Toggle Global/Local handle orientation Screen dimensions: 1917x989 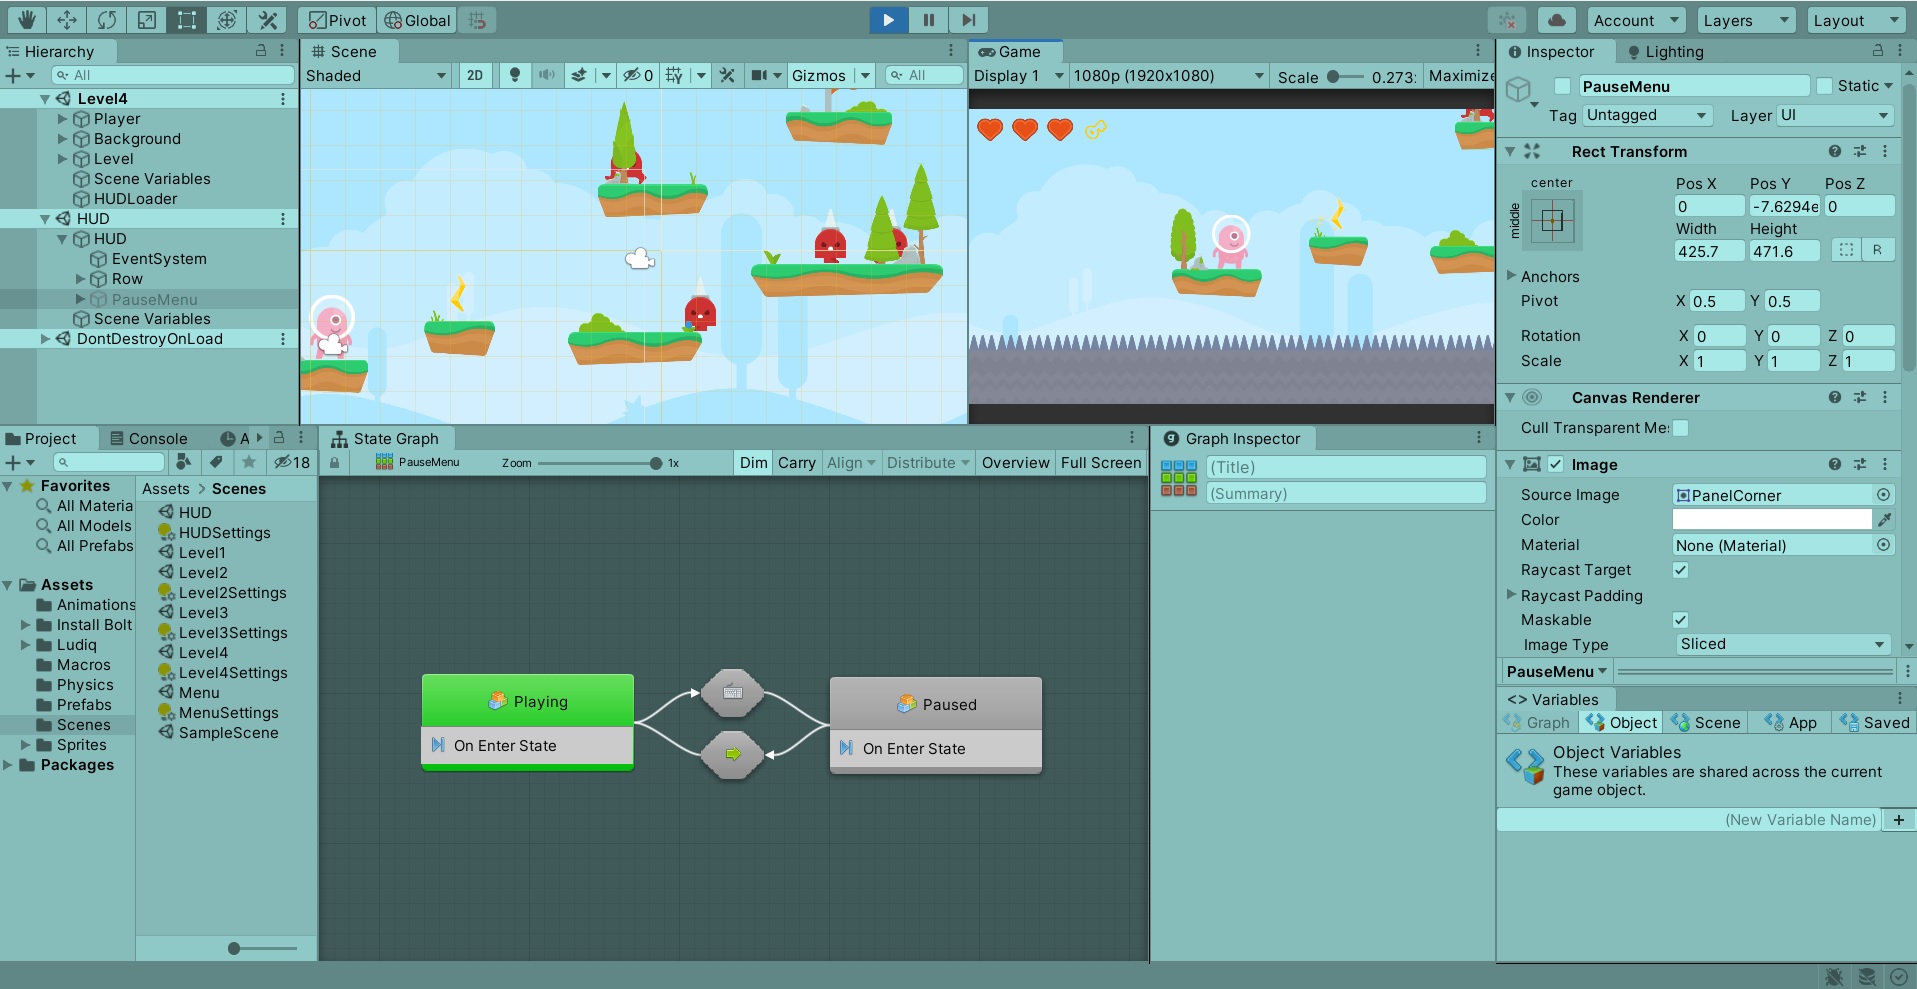(417, 20)
